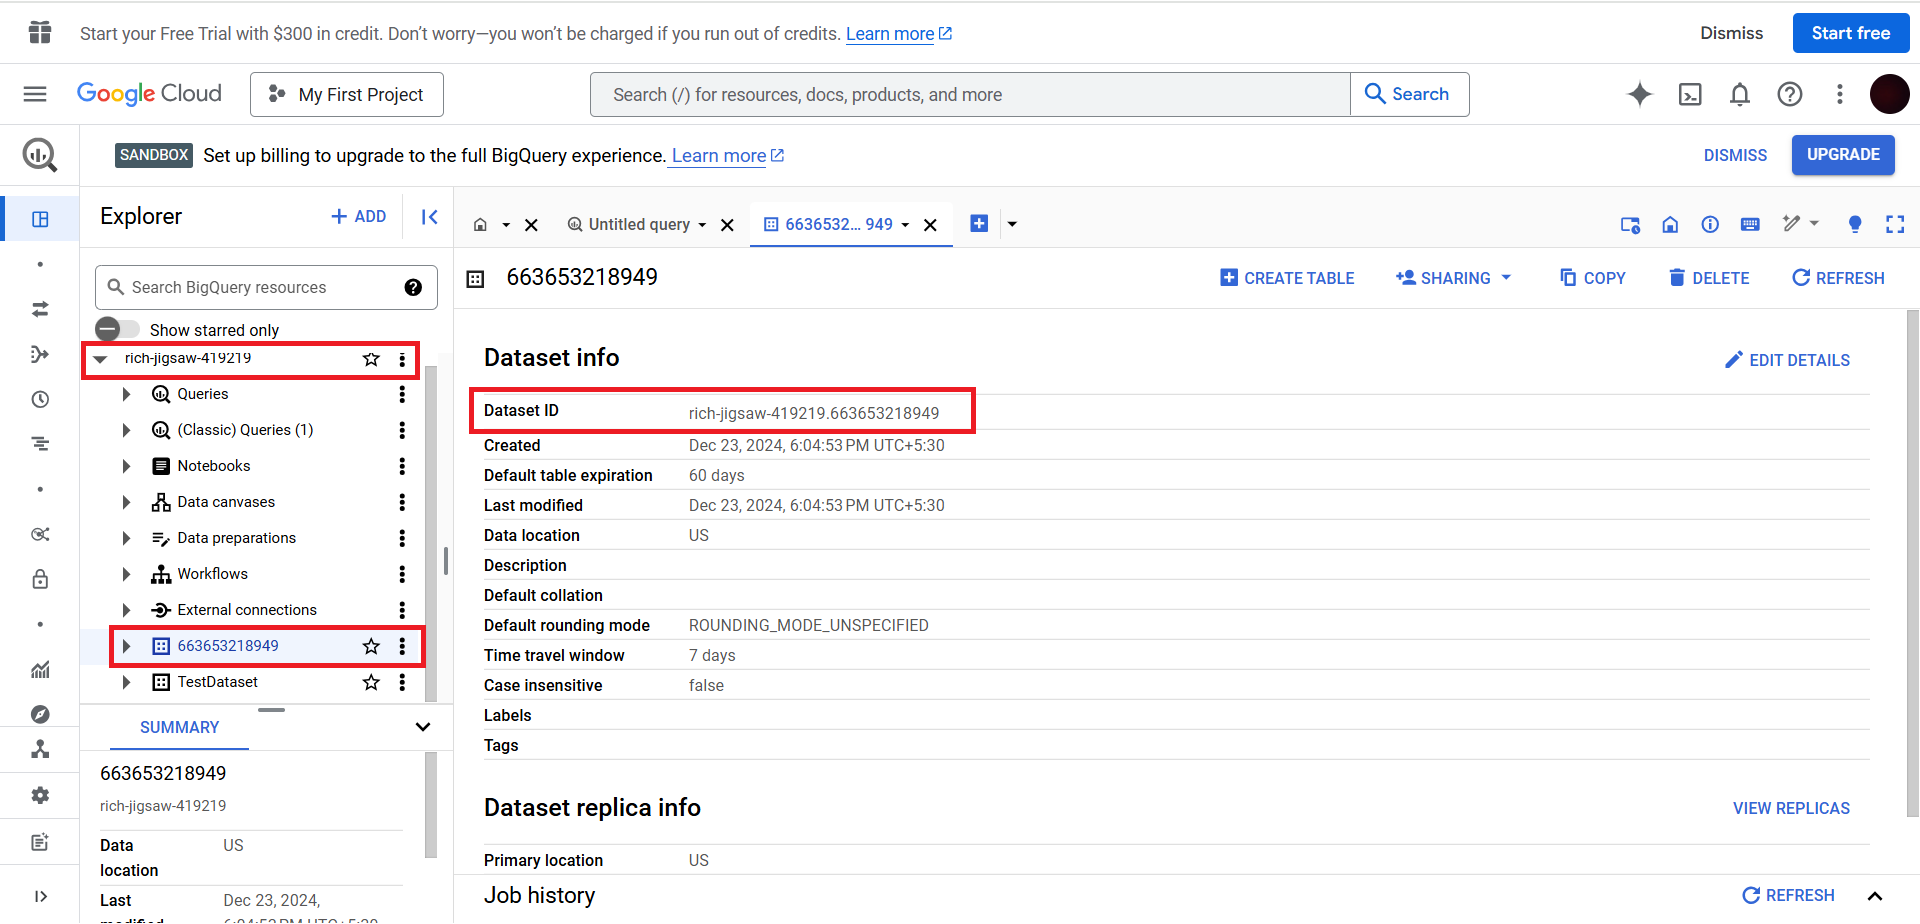Star the rich-jigsaw-419219 project

[371, 359]
